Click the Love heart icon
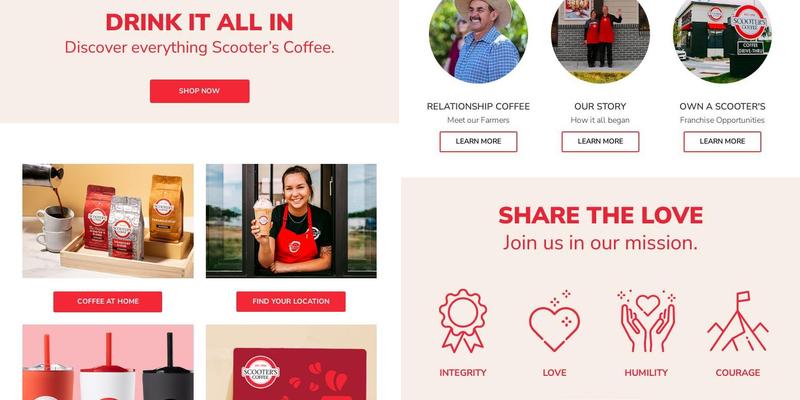 [x=555, y=321]
